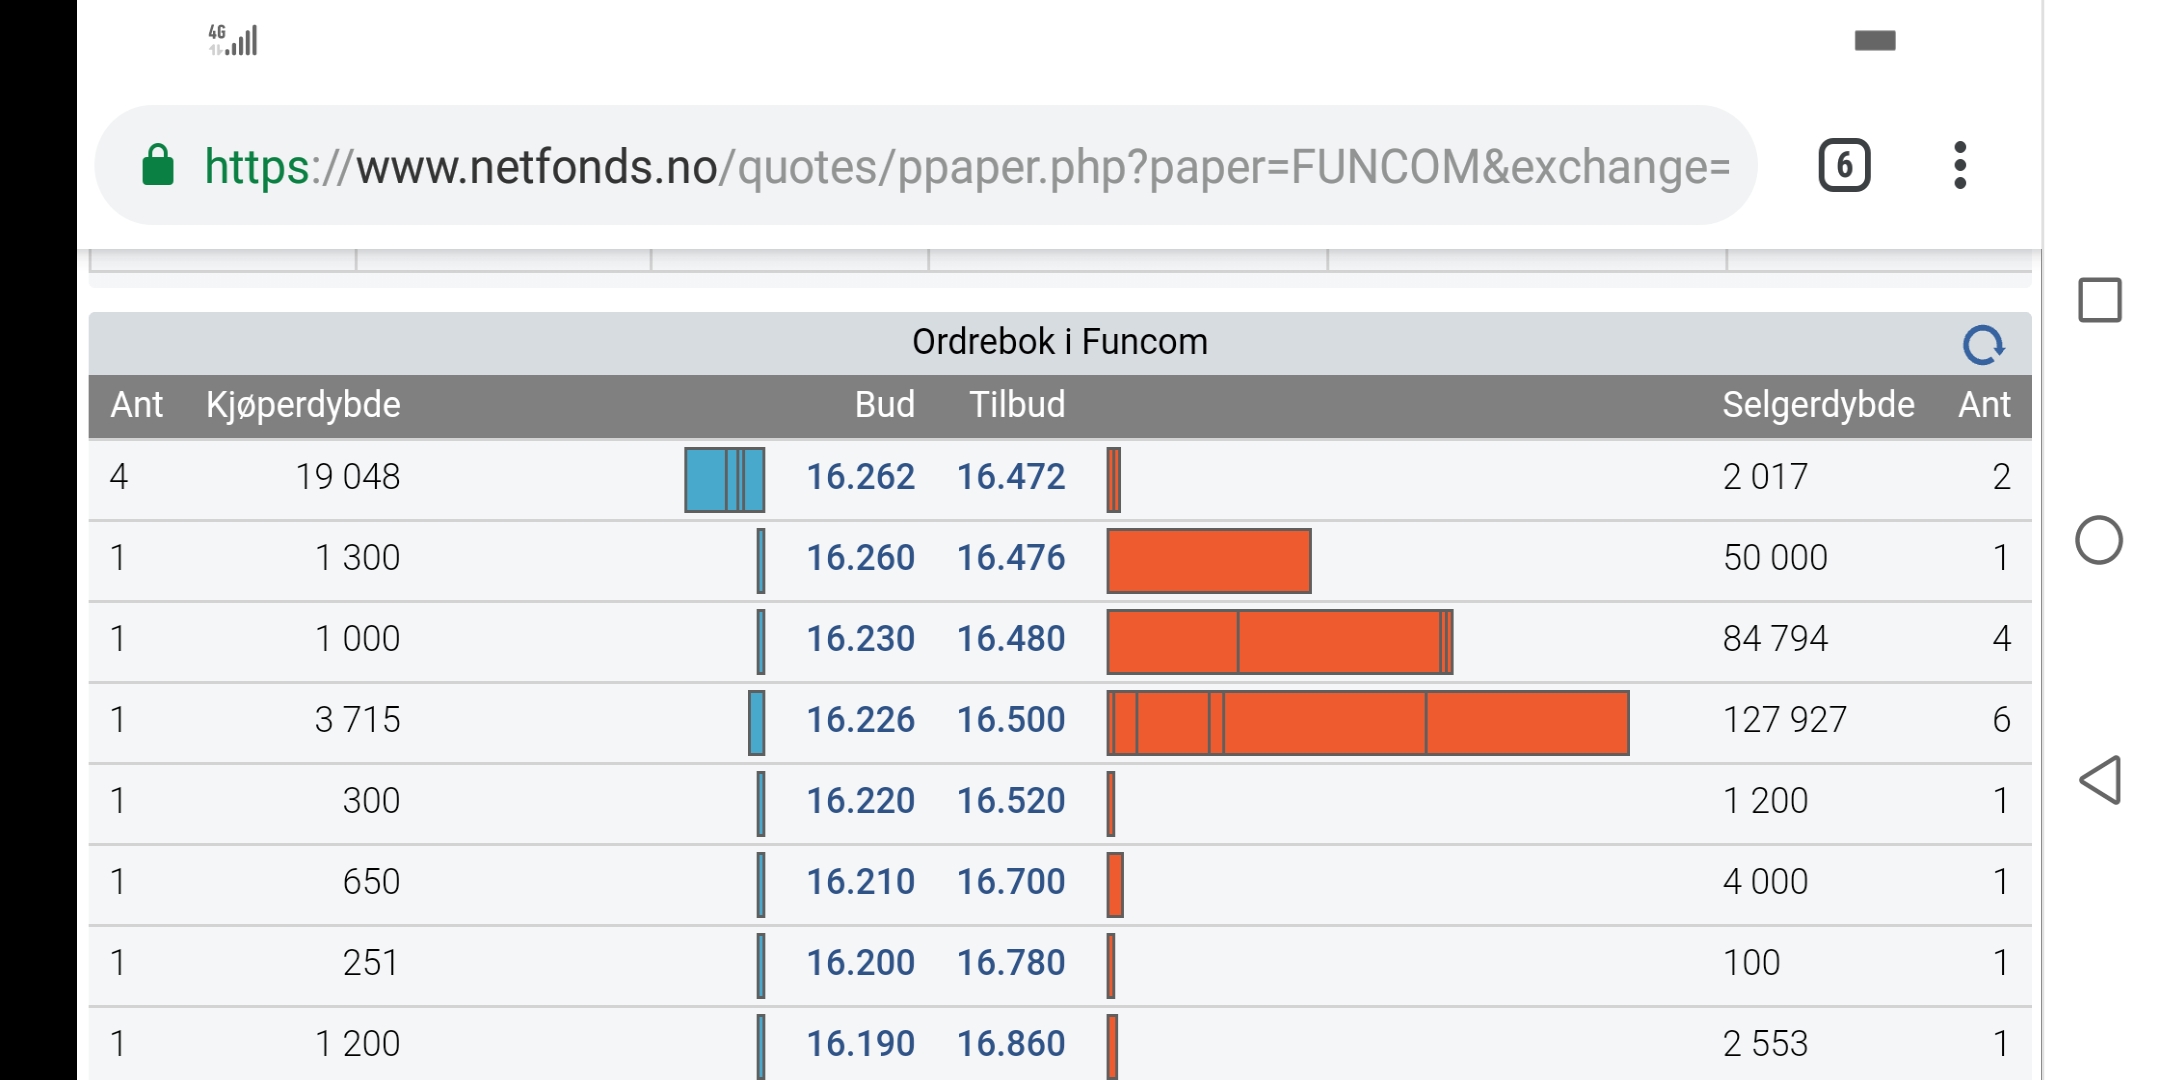Click the orange 127 927 seller depth bar
Image resolution: width=2159 pixels, height=1080 pixels.
click(x=1368, y=723)
